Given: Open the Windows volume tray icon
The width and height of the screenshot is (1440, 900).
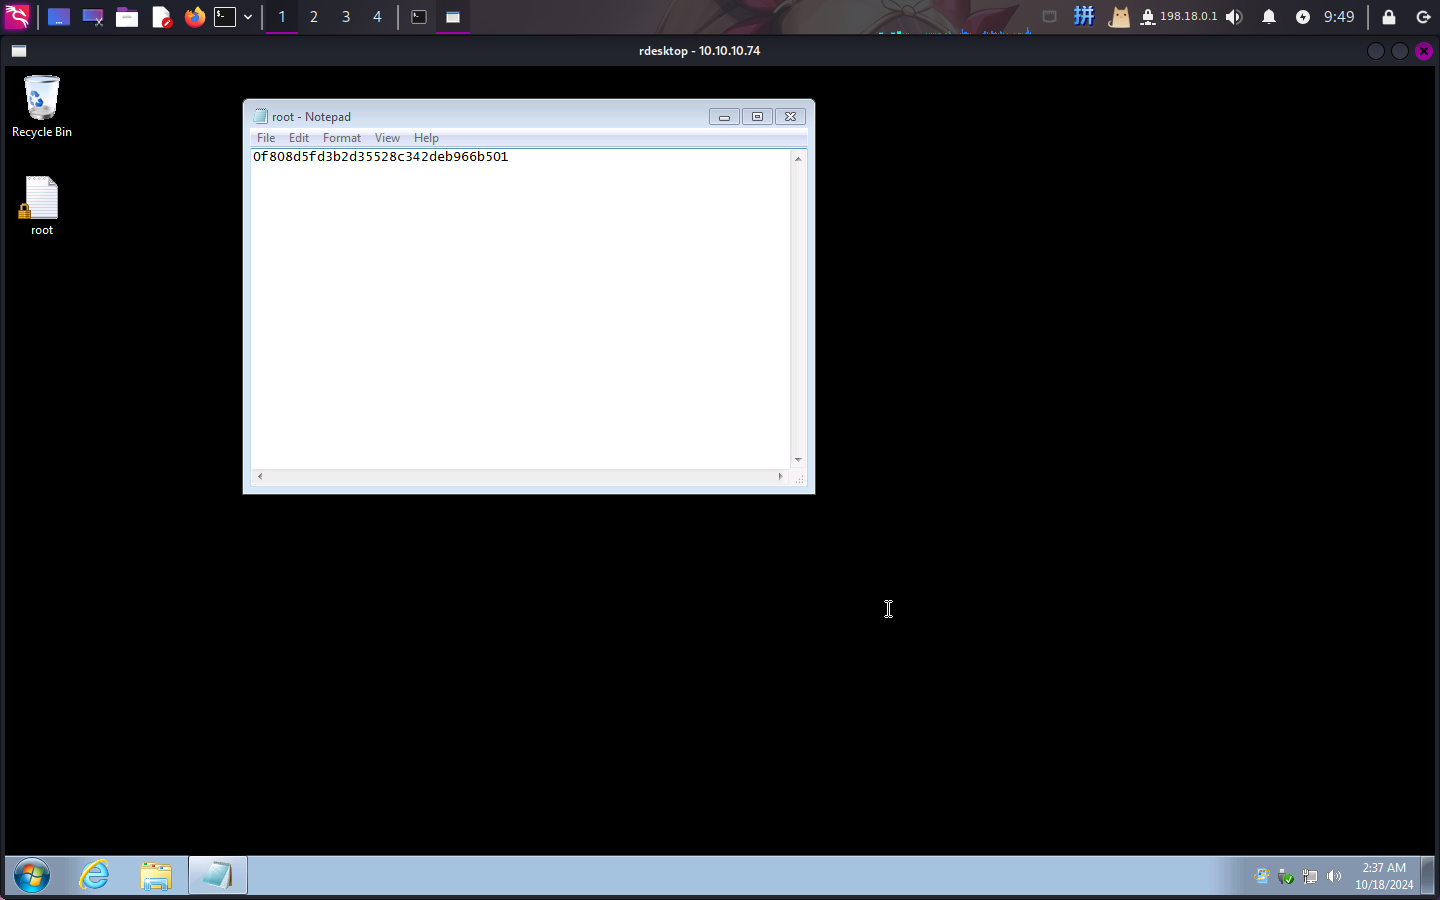Looking at the screenshot, I should click(1334, 876).
